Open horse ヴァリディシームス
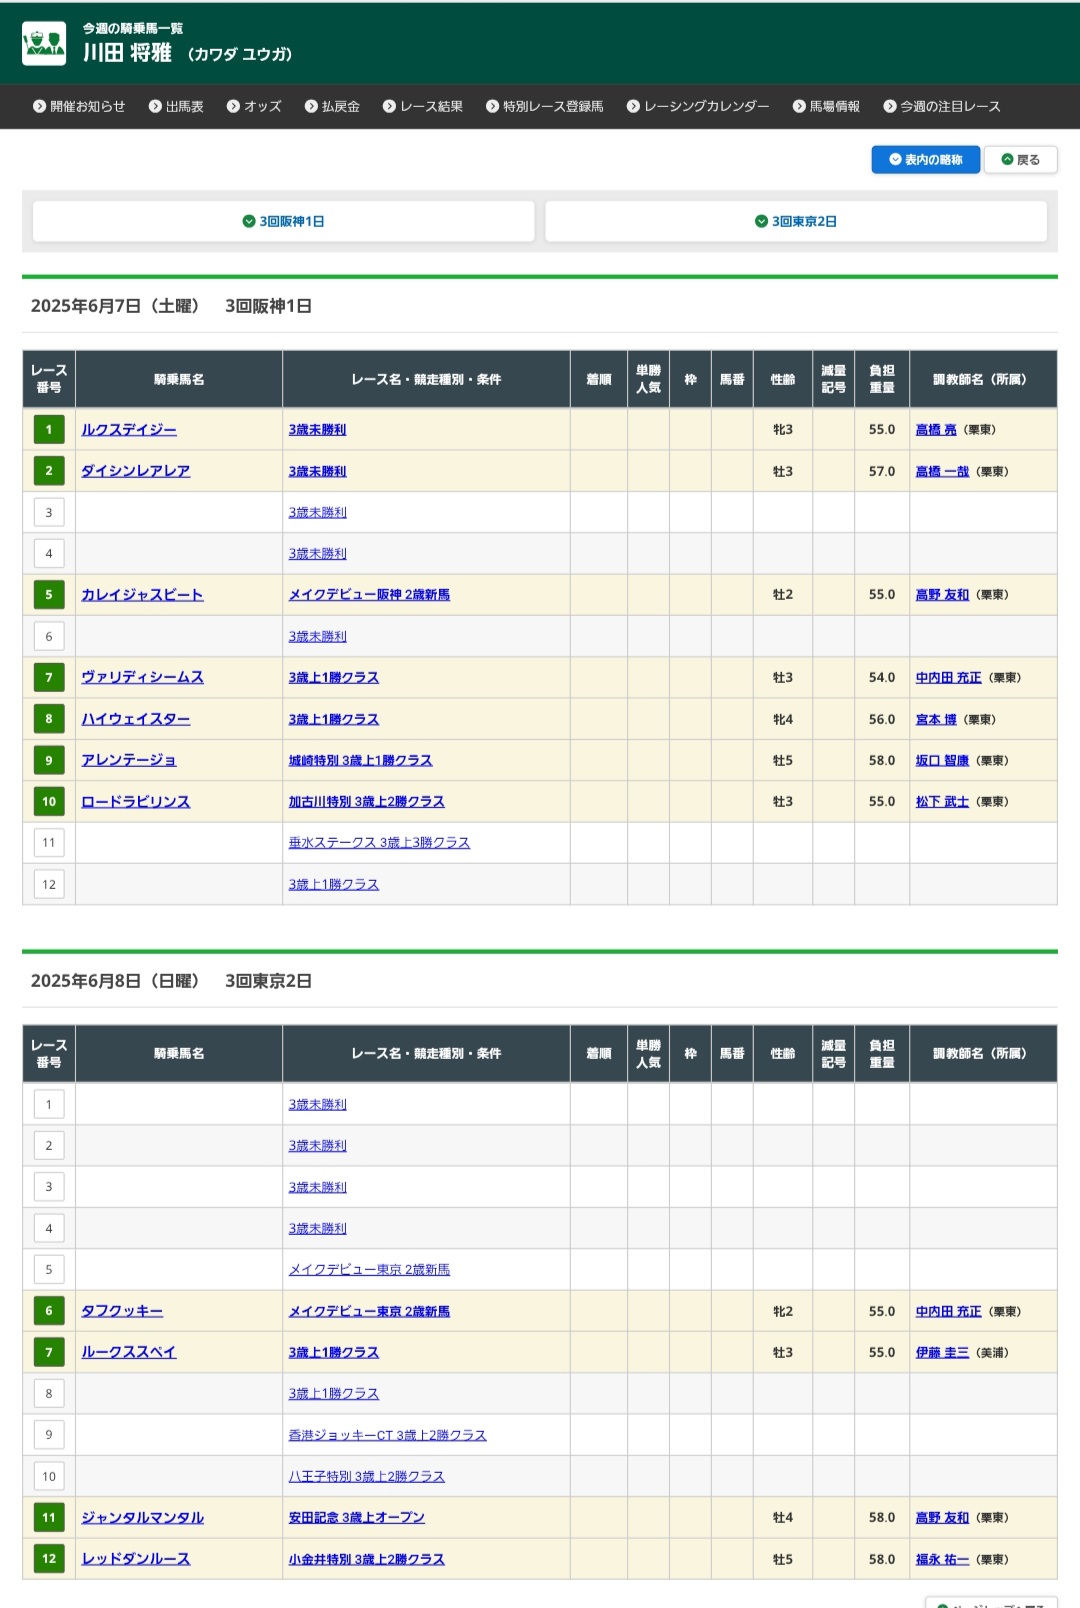Image resolution: width=1080 pixels, height=1608 pixels. (x=142, y=677)
